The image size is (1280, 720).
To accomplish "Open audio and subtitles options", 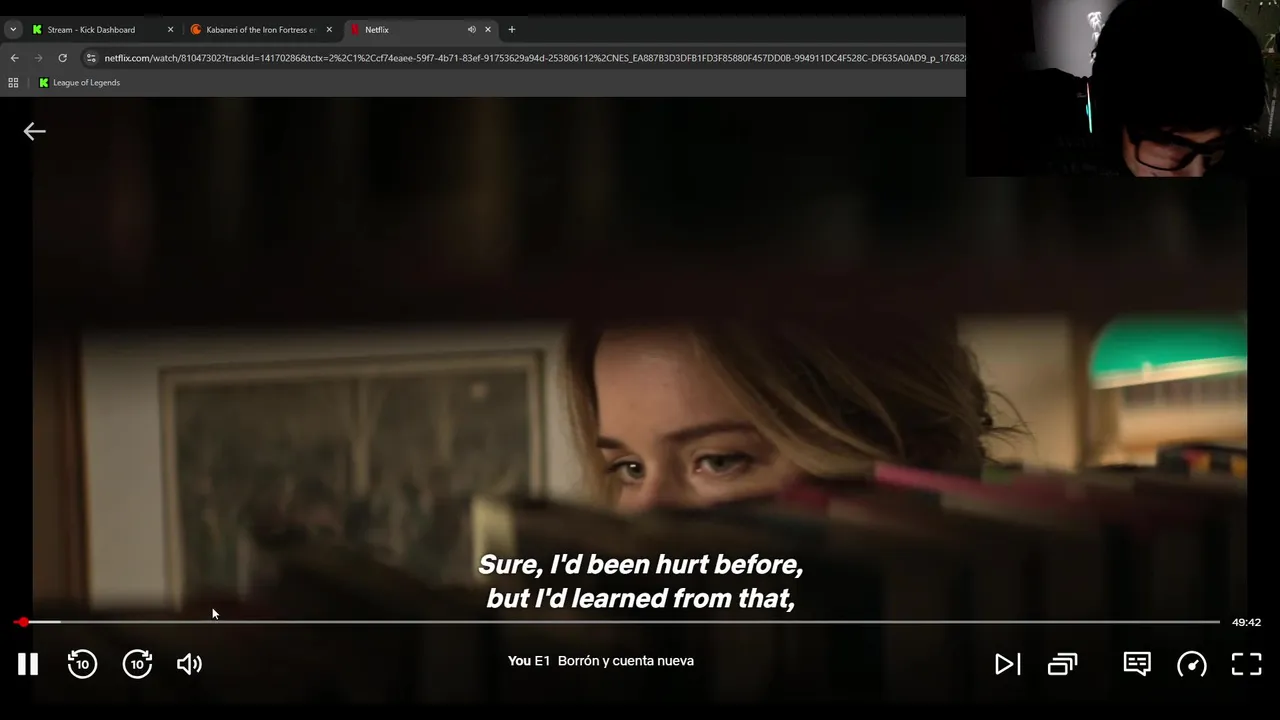I will pyautogui.click(x=1137, y=664).
